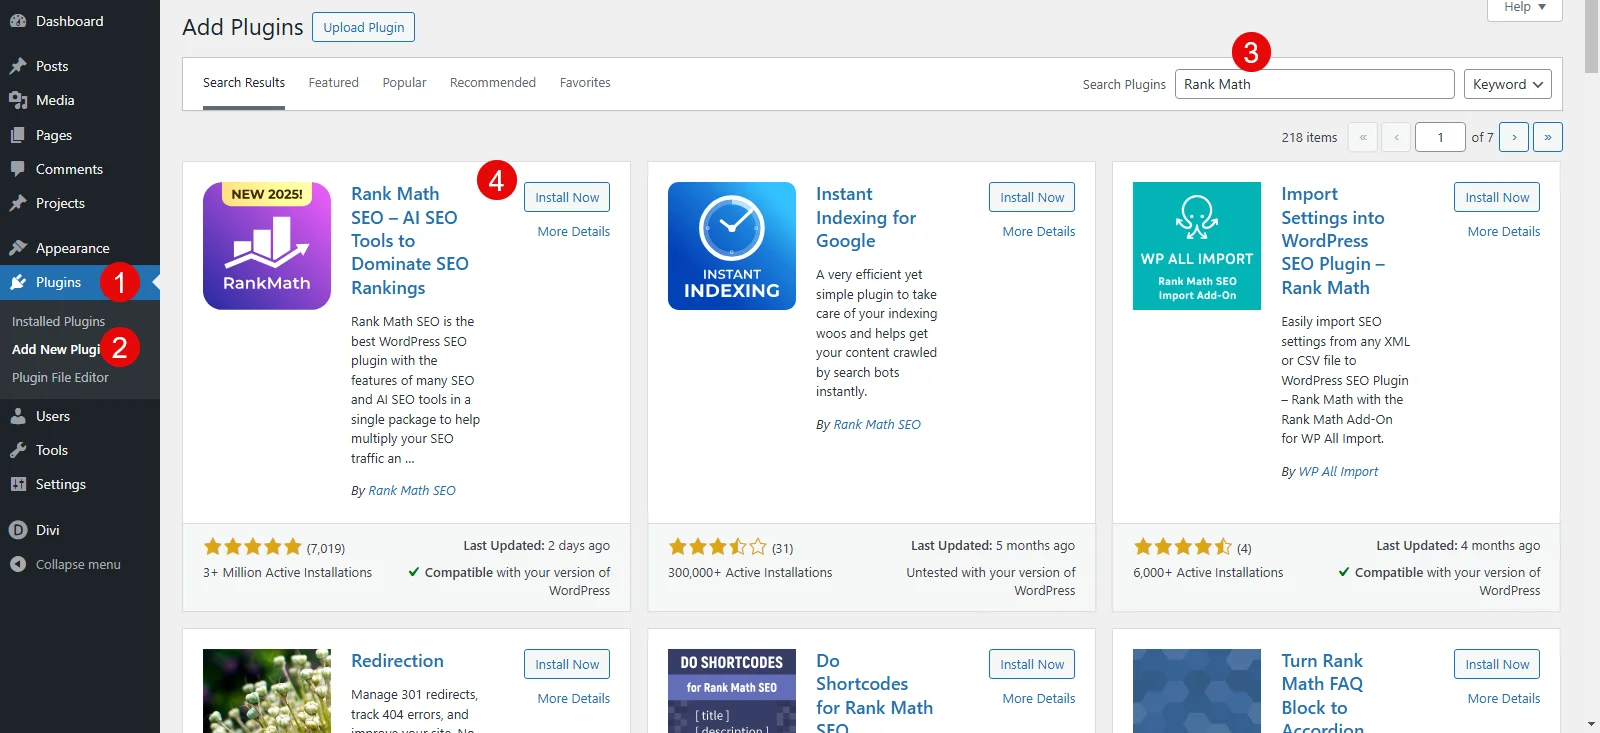
Task: Click Instant Indexing's star rating
Action: pyautogui.click(x=717, y=547)
